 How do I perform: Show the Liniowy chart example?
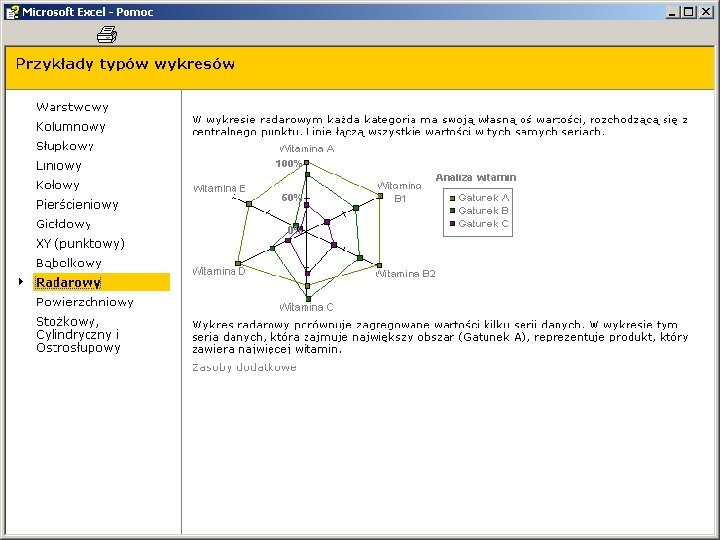tap(59, 166)
